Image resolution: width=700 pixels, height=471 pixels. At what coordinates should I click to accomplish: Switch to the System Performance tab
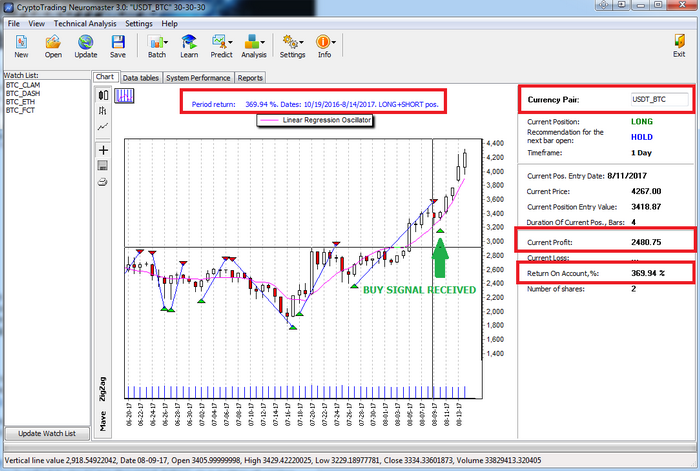tap(198, 78)
